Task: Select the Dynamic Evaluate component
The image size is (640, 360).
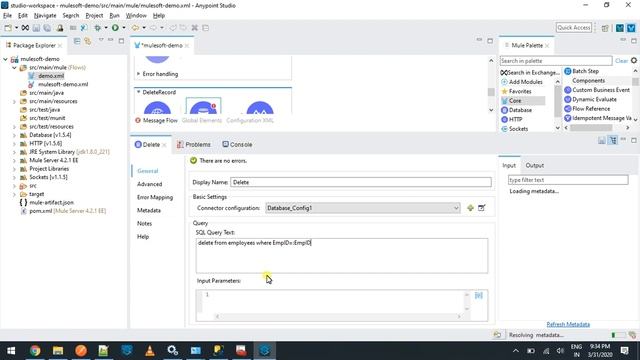Action: tap(591, 99)
